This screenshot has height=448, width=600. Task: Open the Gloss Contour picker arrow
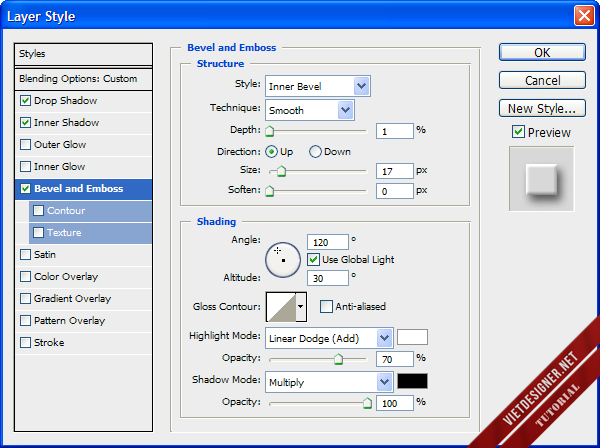(x=301, y=306)
